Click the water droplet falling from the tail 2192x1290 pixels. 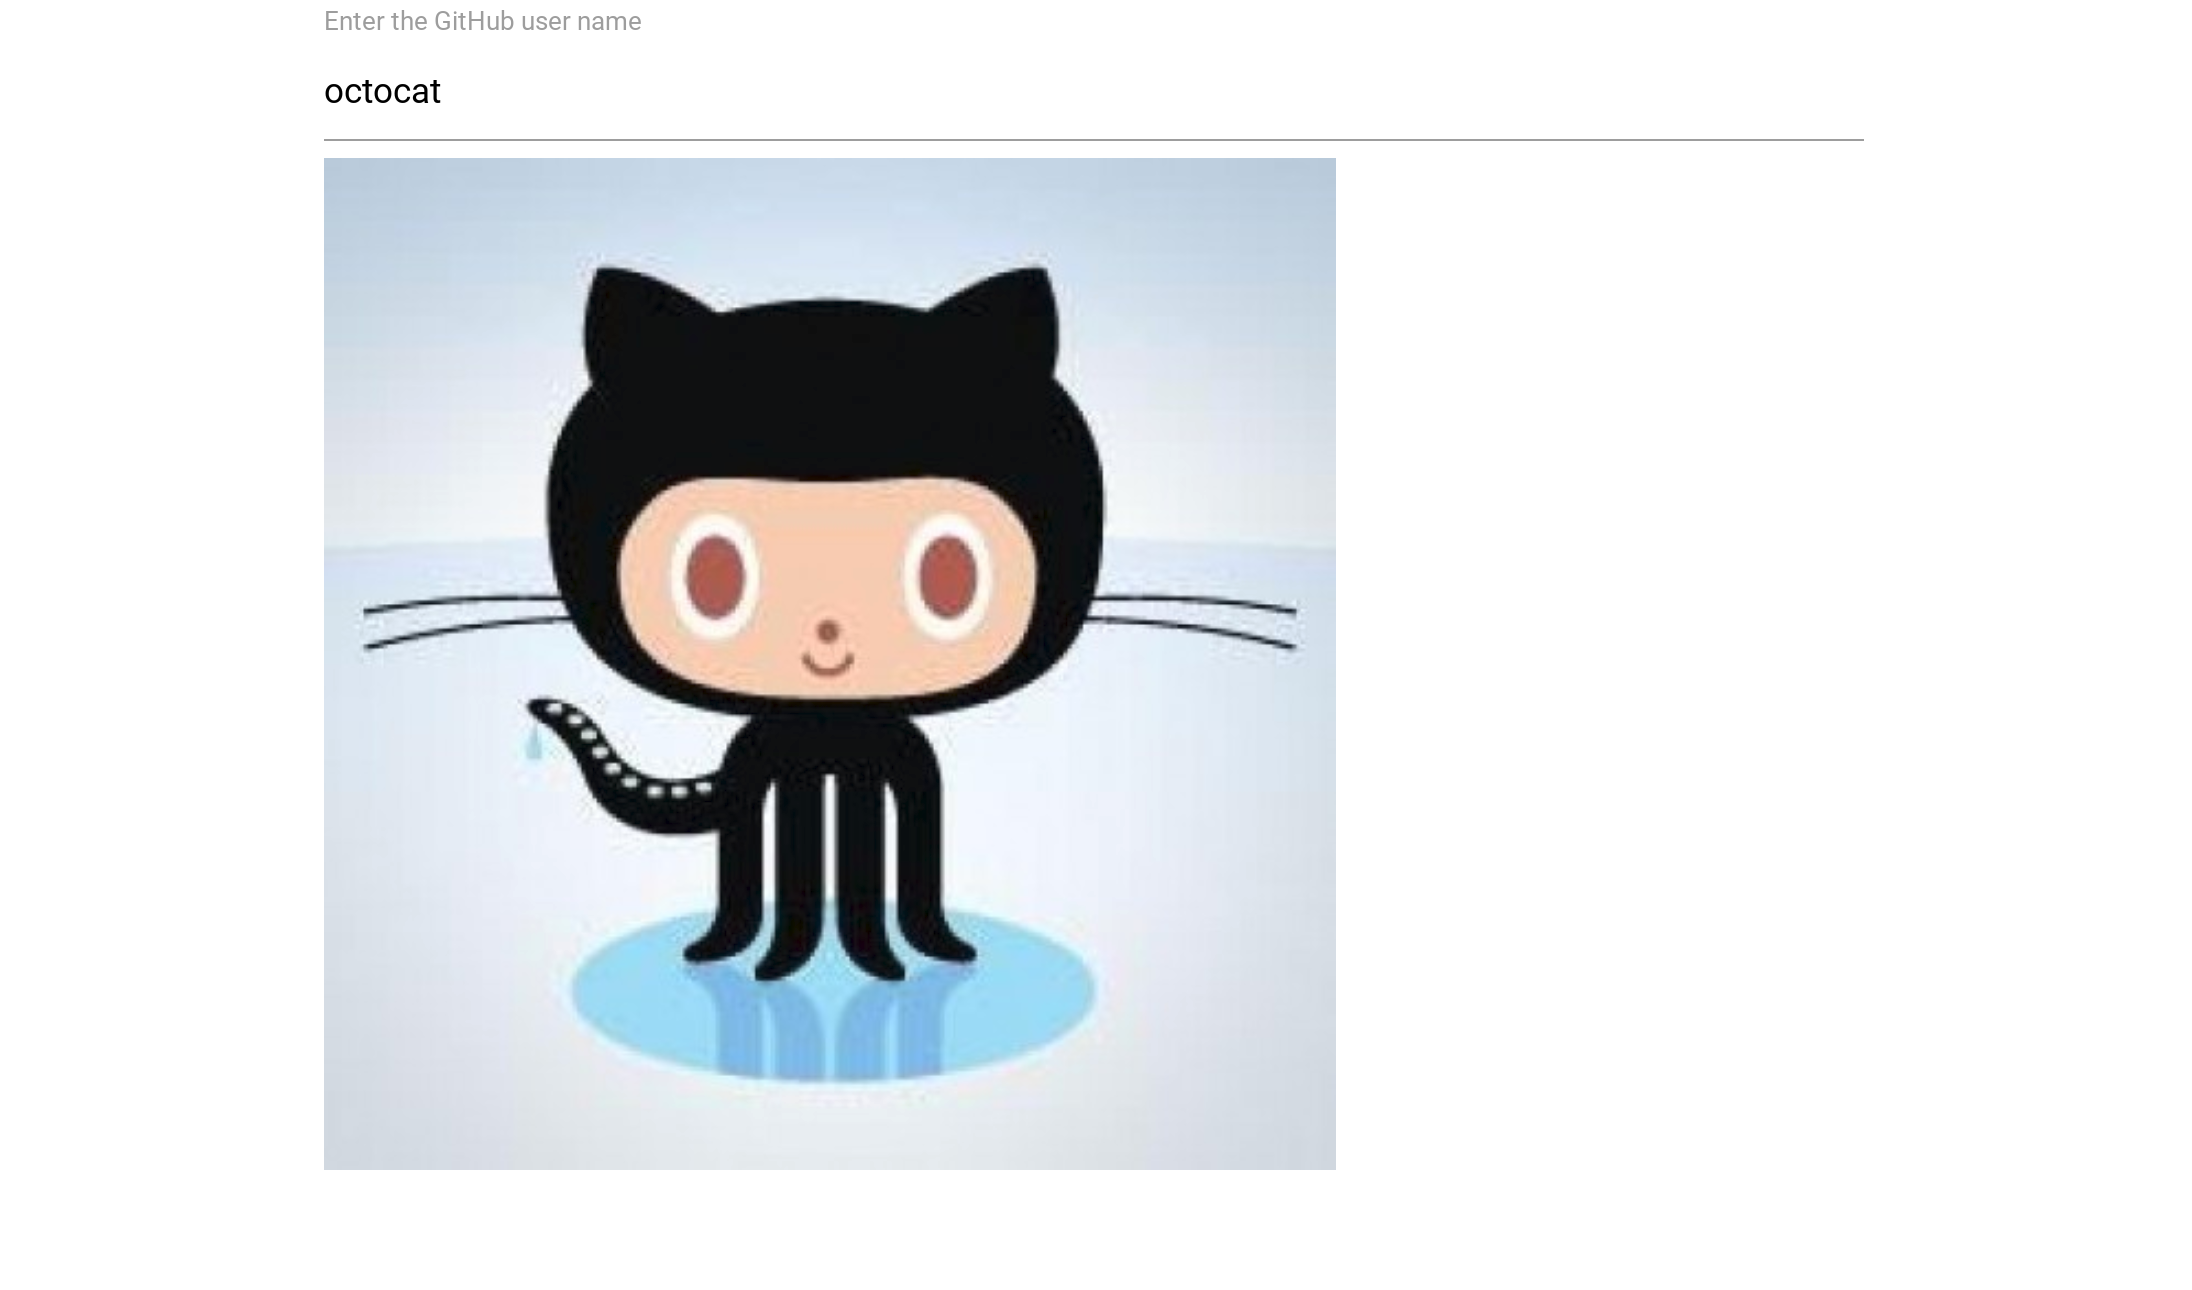coord(534,743)
